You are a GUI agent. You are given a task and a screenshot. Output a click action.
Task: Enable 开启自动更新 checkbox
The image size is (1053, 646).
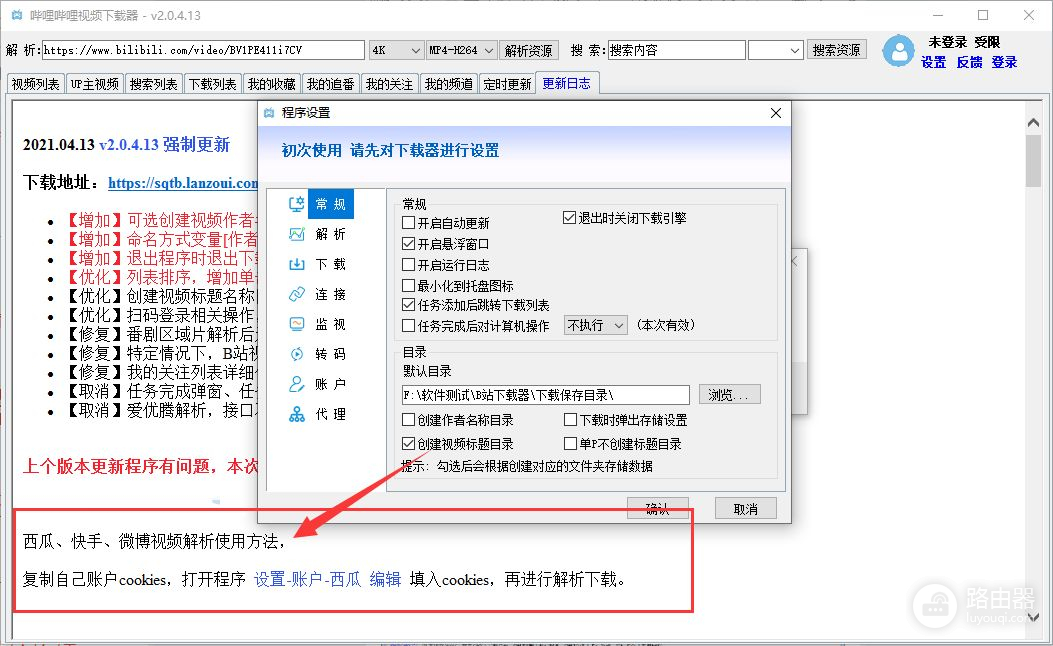[x=408, y=222]
